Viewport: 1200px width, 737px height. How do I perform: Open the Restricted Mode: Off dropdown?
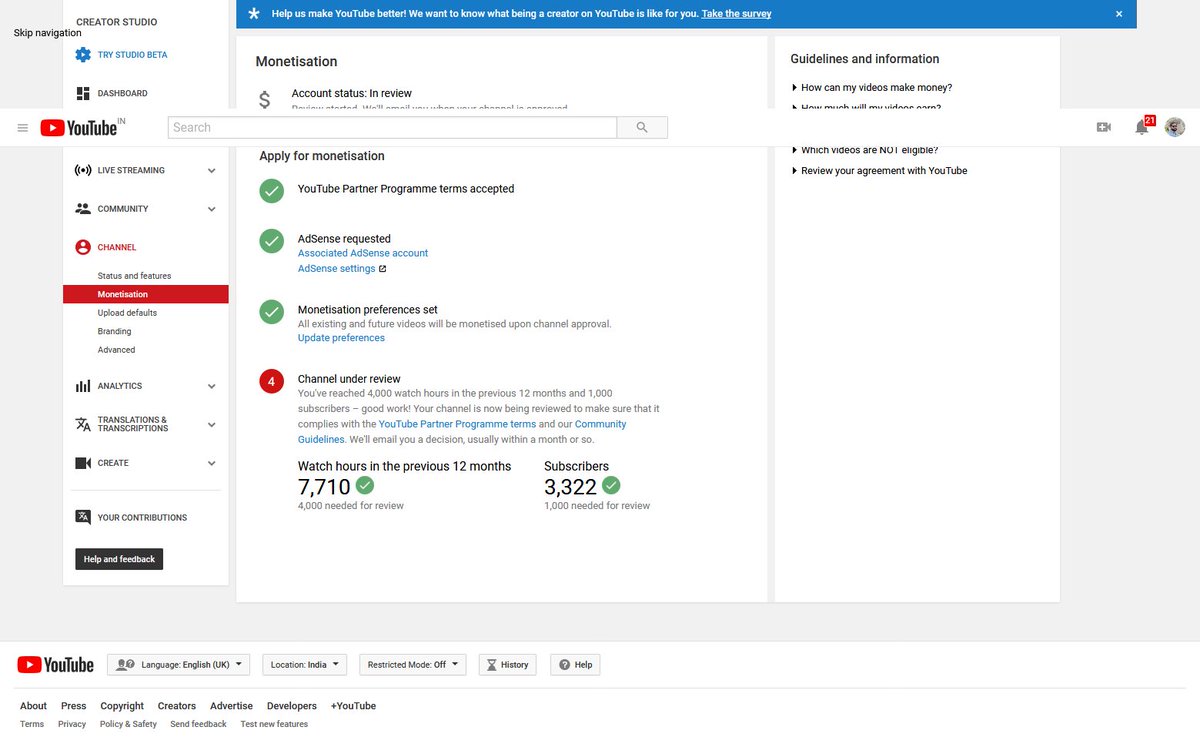[x=413, y=665]
